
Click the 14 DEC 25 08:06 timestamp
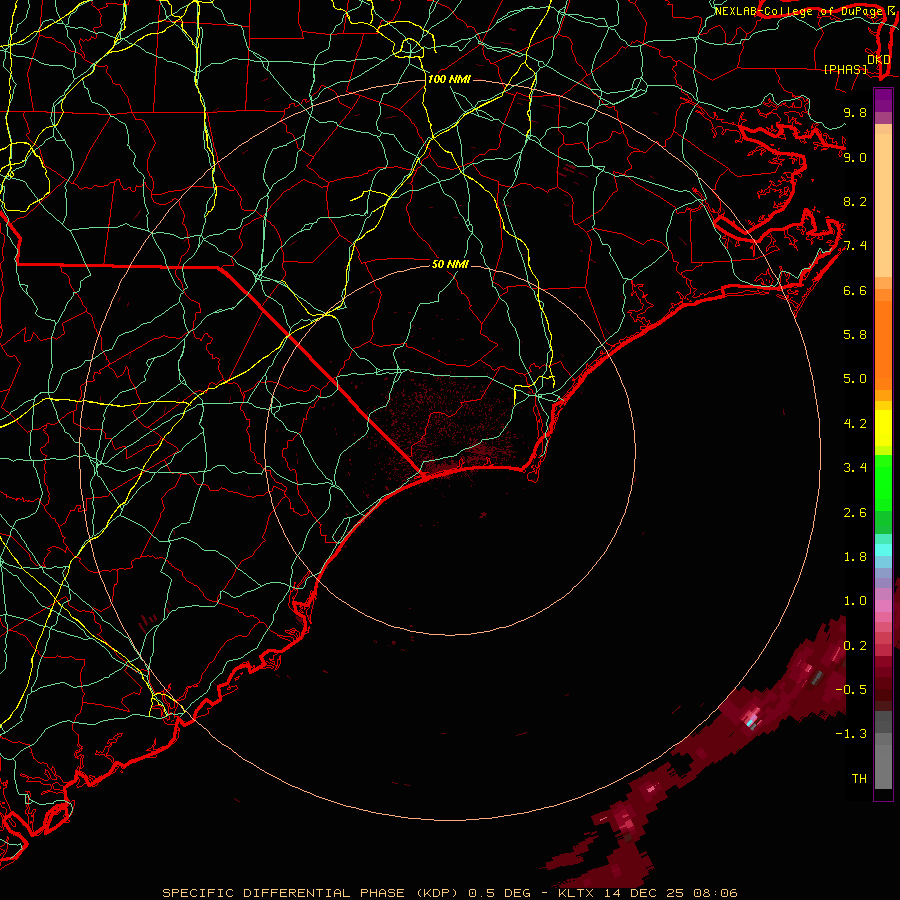click(x=668, y=893)
